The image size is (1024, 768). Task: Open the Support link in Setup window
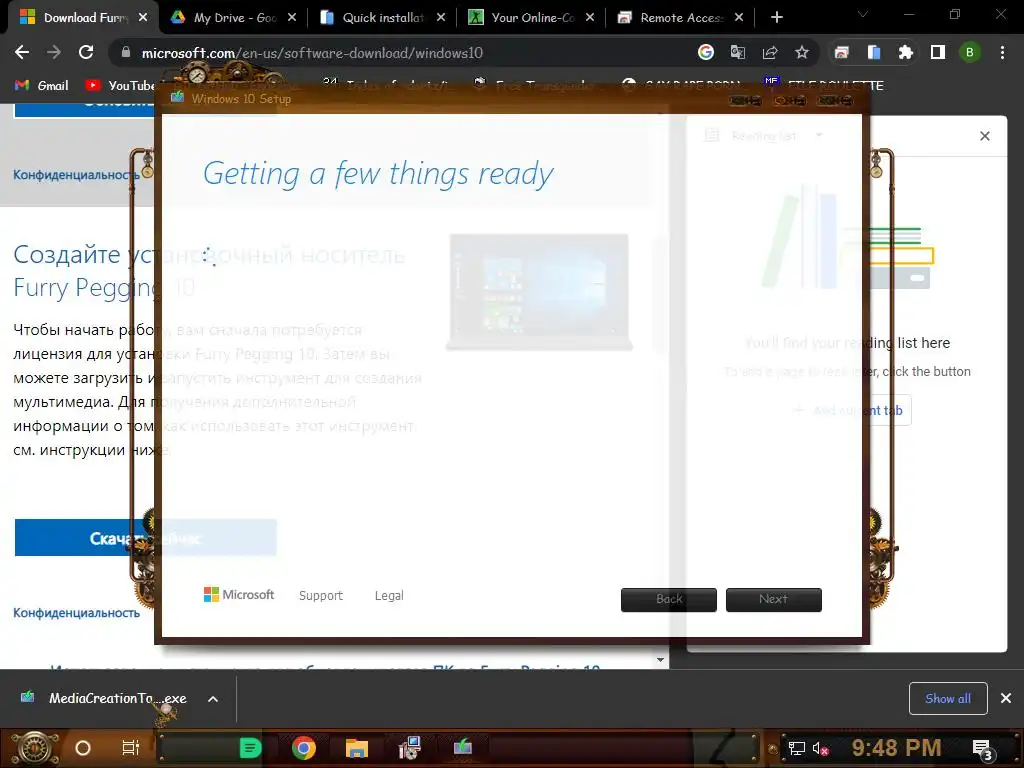(321, 596)
